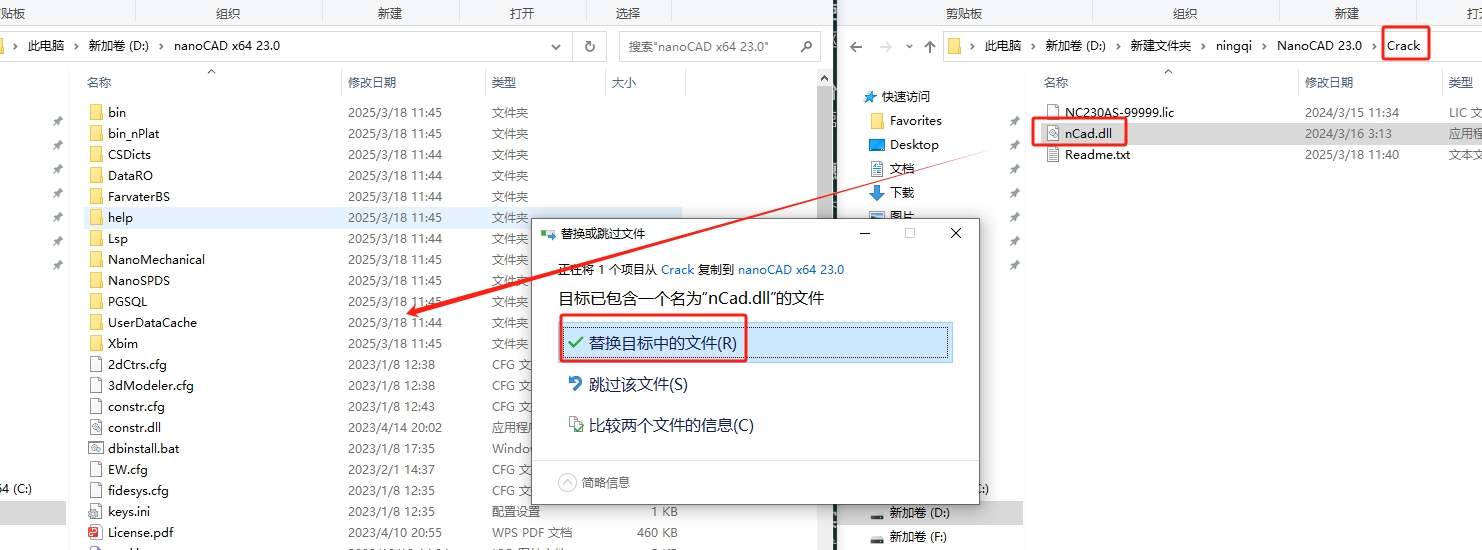This screenshot has width=1482, height=550.
Task: Select the FarvaterBS folder icon
Action: [x=96, y=196]
